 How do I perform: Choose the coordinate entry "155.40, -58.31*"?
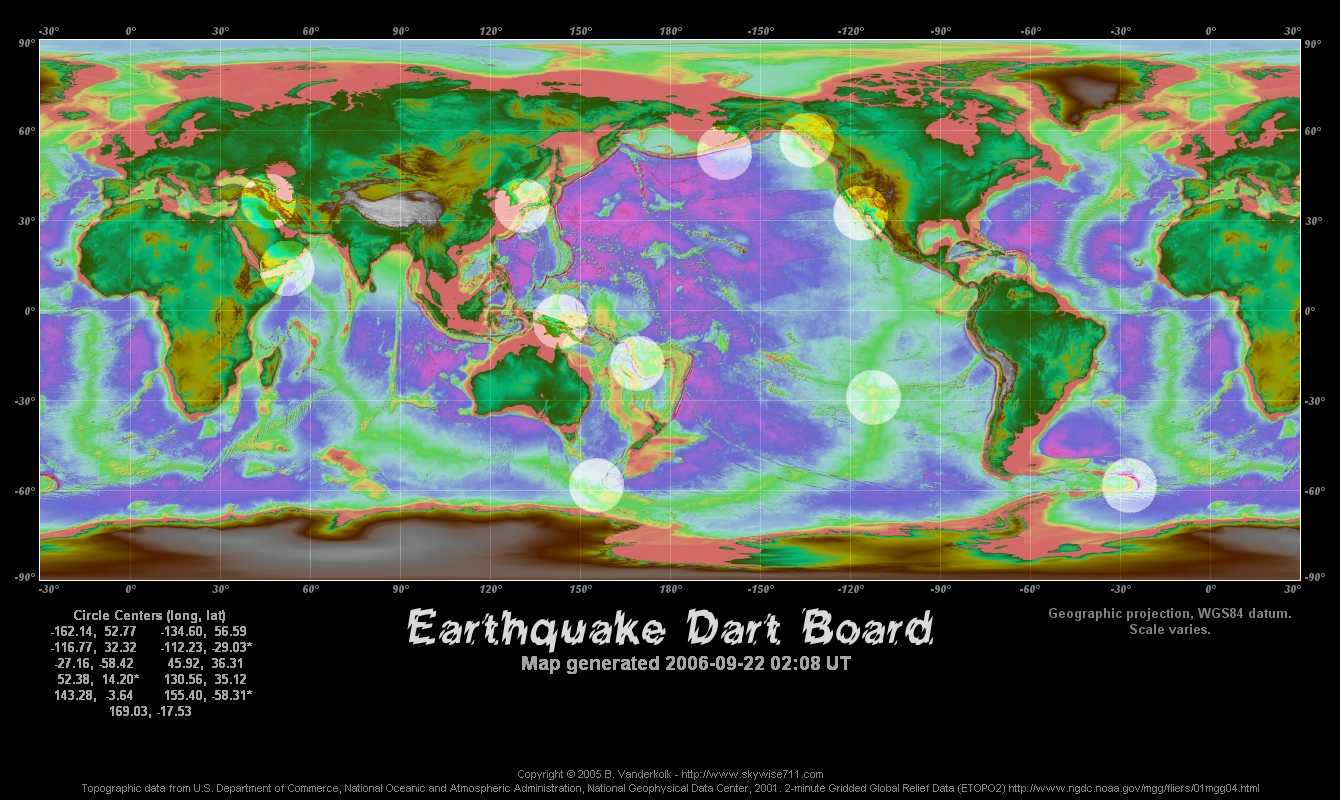pos(207,696)
